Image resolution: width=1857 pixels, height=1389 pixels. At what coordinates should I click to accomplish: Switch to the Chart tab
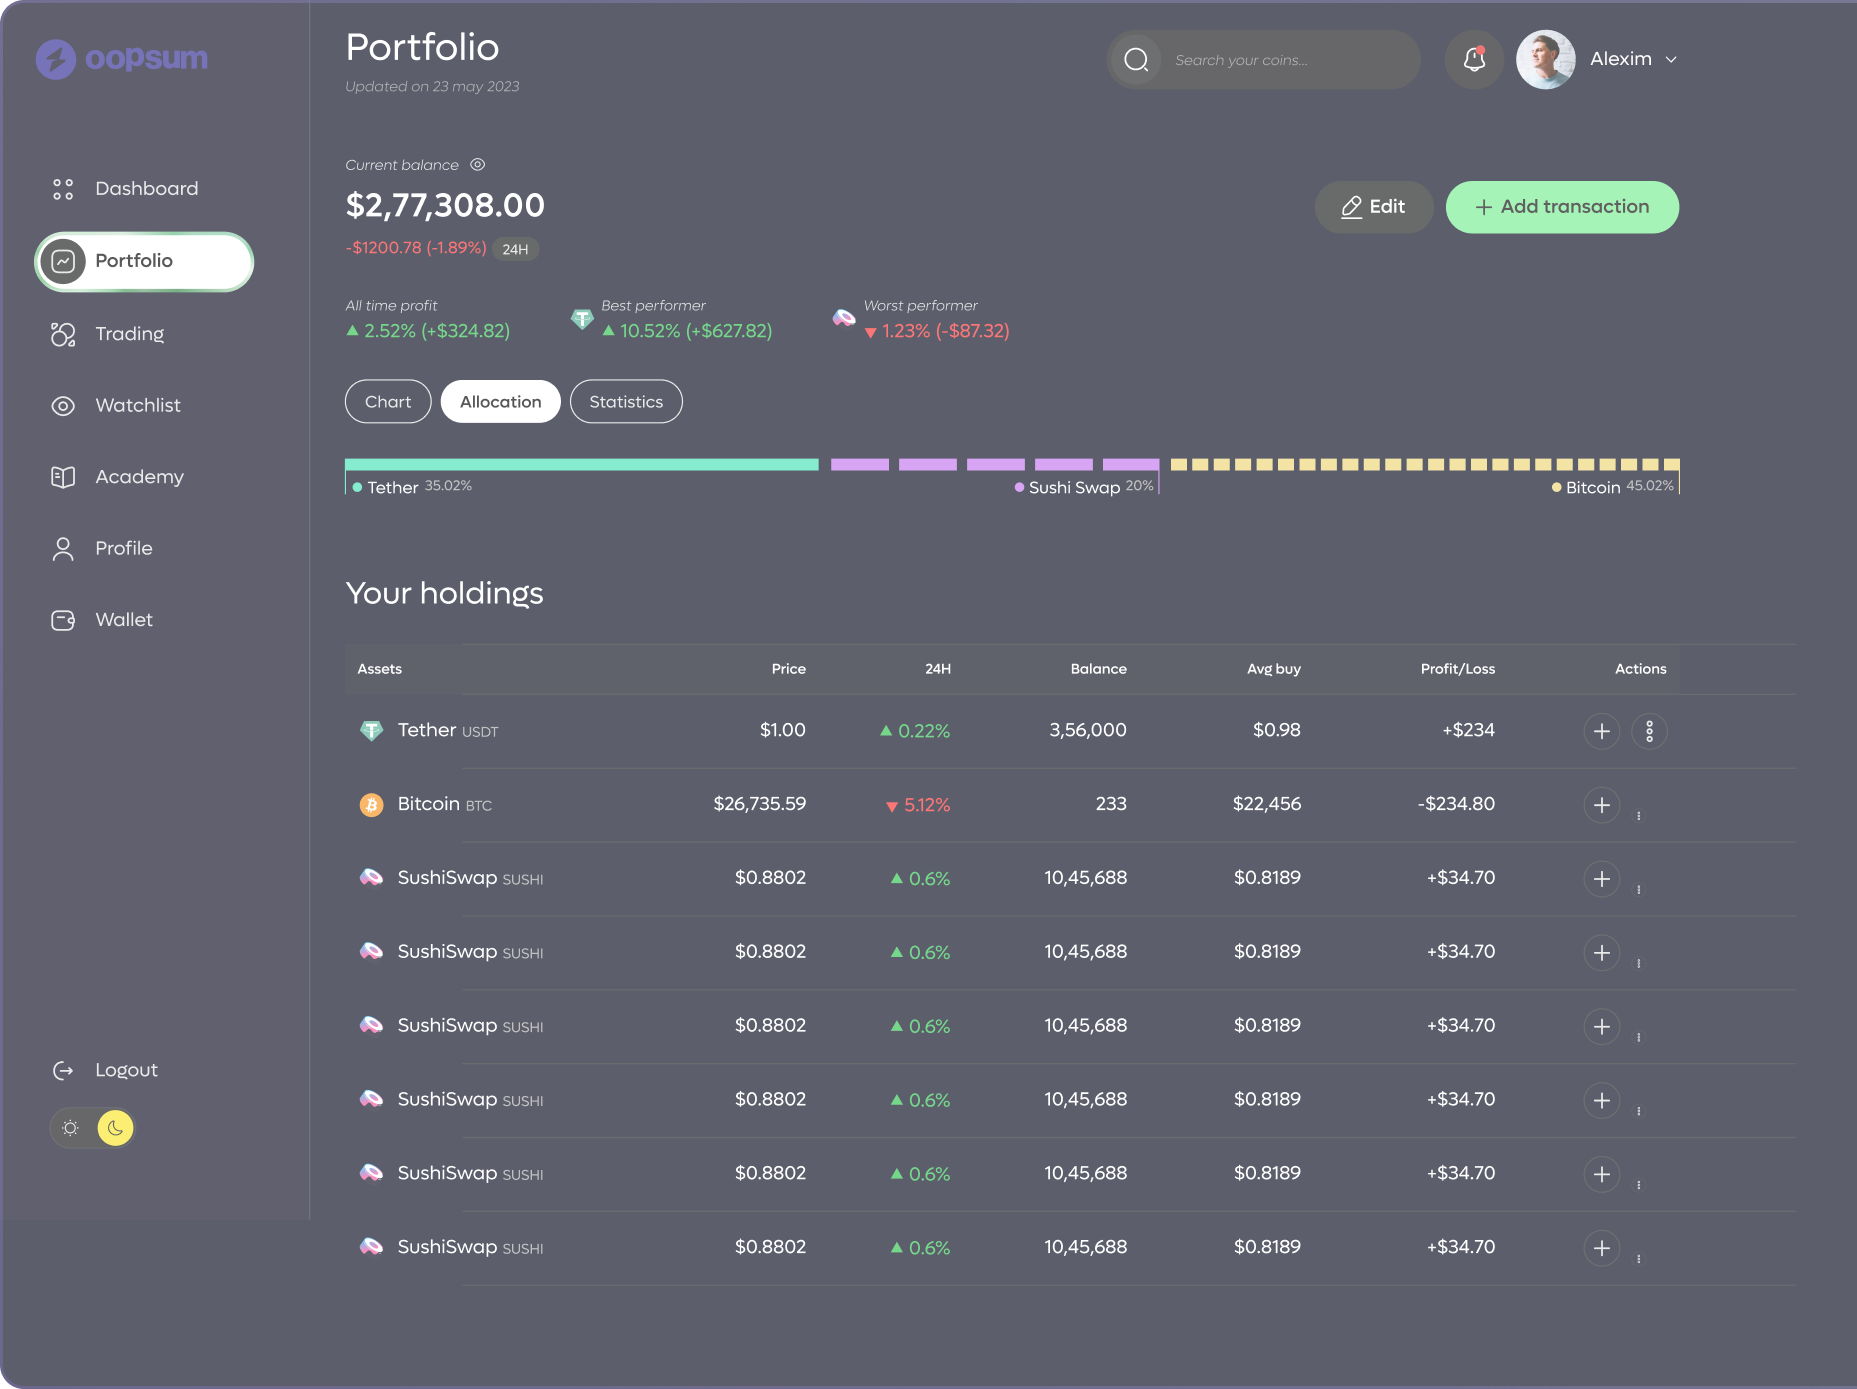pyautogui.click(x=388, y=401)
